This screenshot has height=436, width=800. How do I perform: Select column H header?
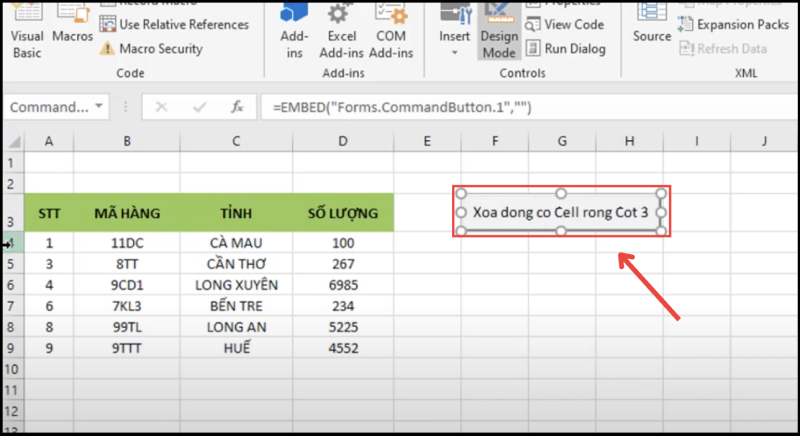[630, 141]
